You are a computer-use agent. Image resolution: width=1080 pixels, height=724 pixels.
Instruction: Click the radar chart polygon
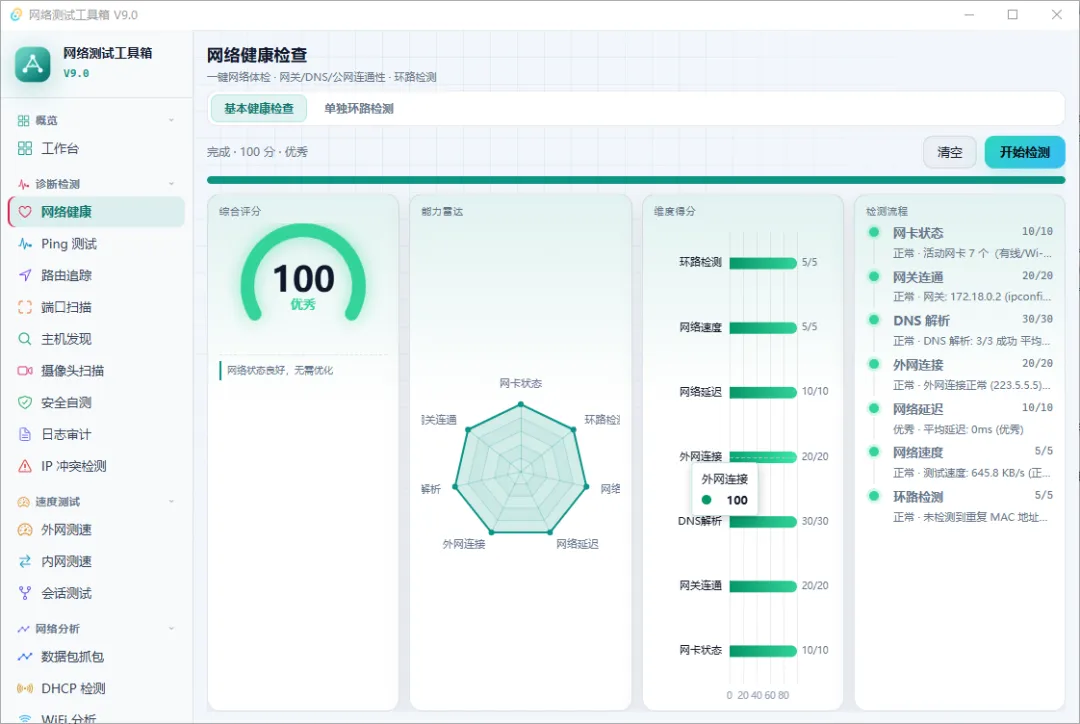coord(521,470)
